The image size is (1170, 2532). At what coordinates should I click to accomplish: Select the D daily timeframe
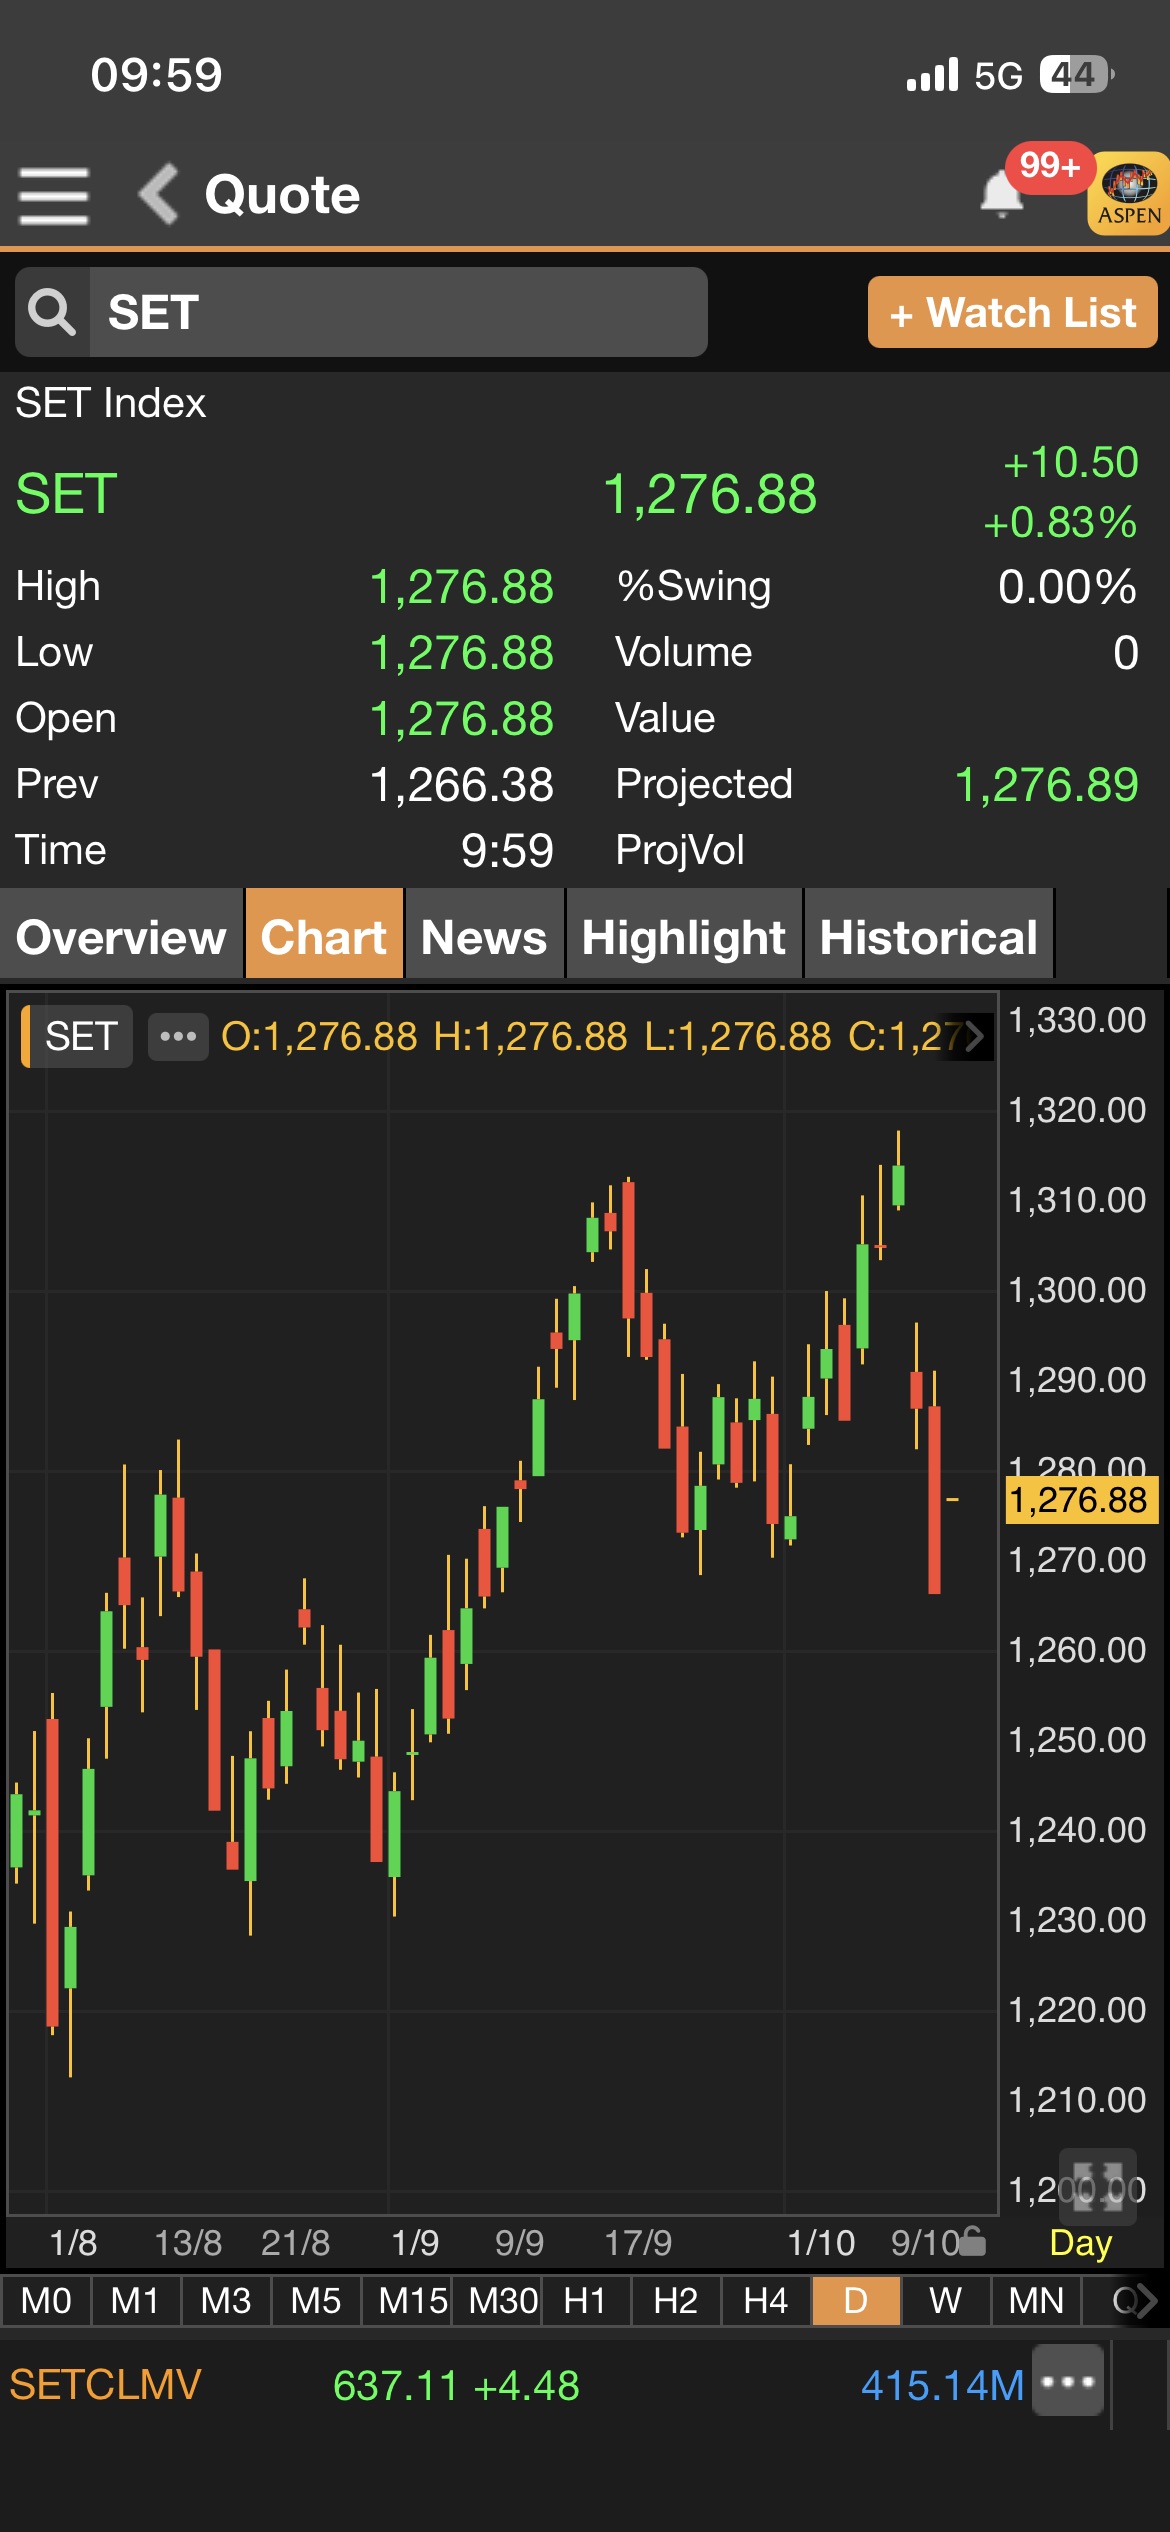[x=856, y=2301]
